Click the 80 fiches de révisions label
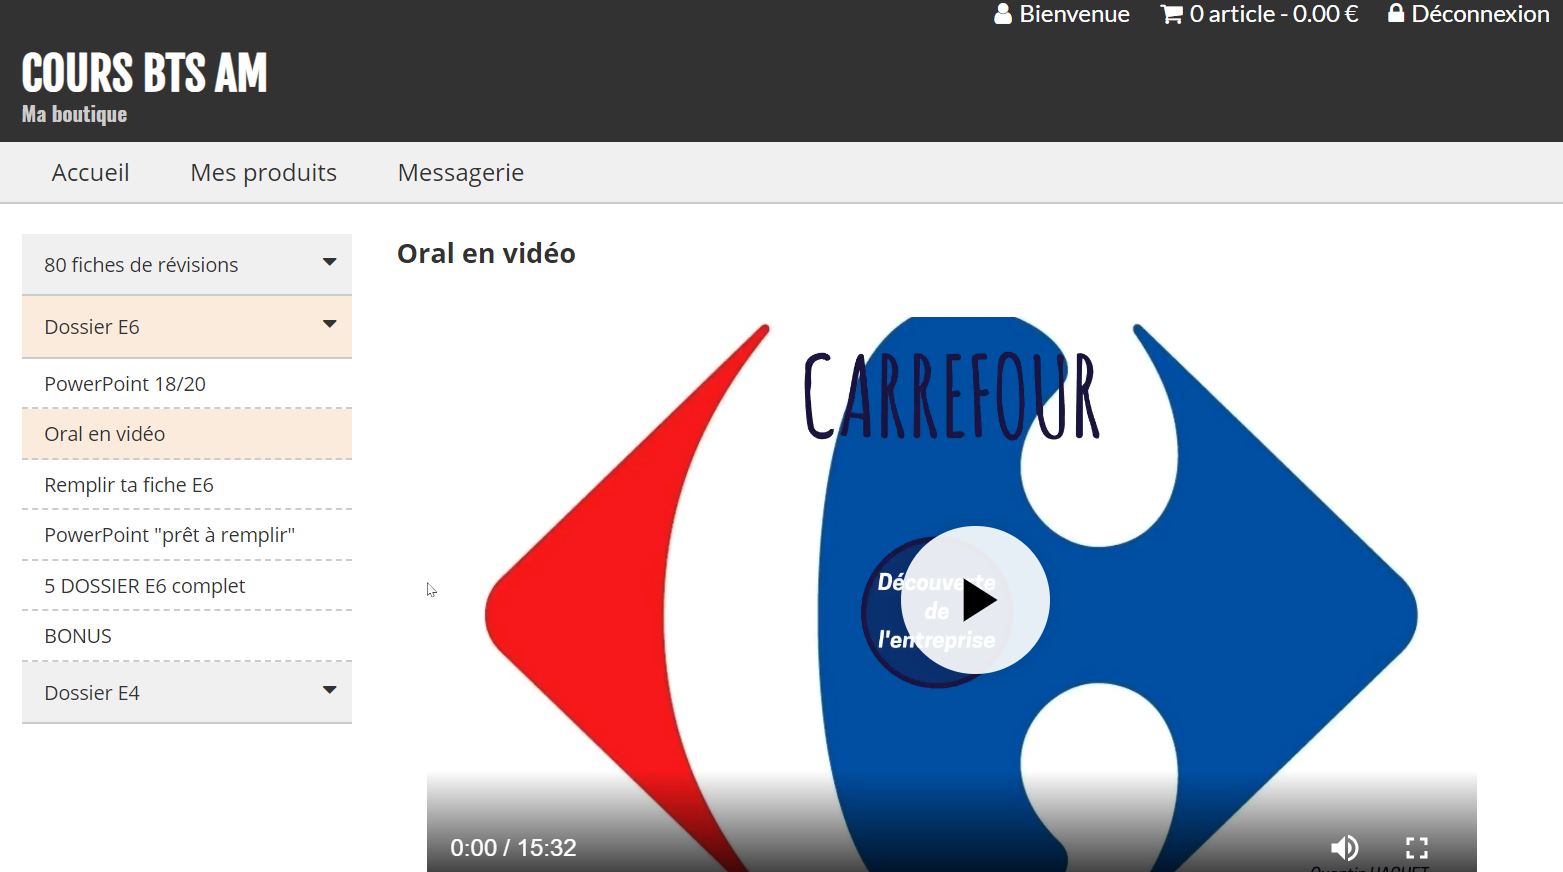 (x=141, y=265)
